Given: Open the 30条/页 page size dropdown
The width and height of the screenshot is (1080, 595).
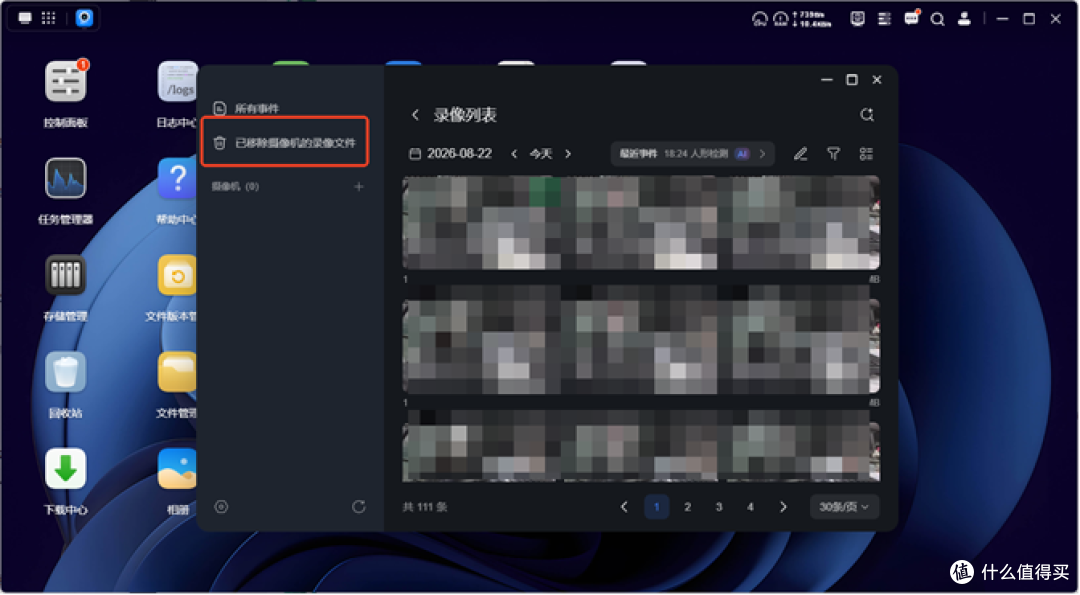Looking at the screenshot, I should tap(844, 508).
